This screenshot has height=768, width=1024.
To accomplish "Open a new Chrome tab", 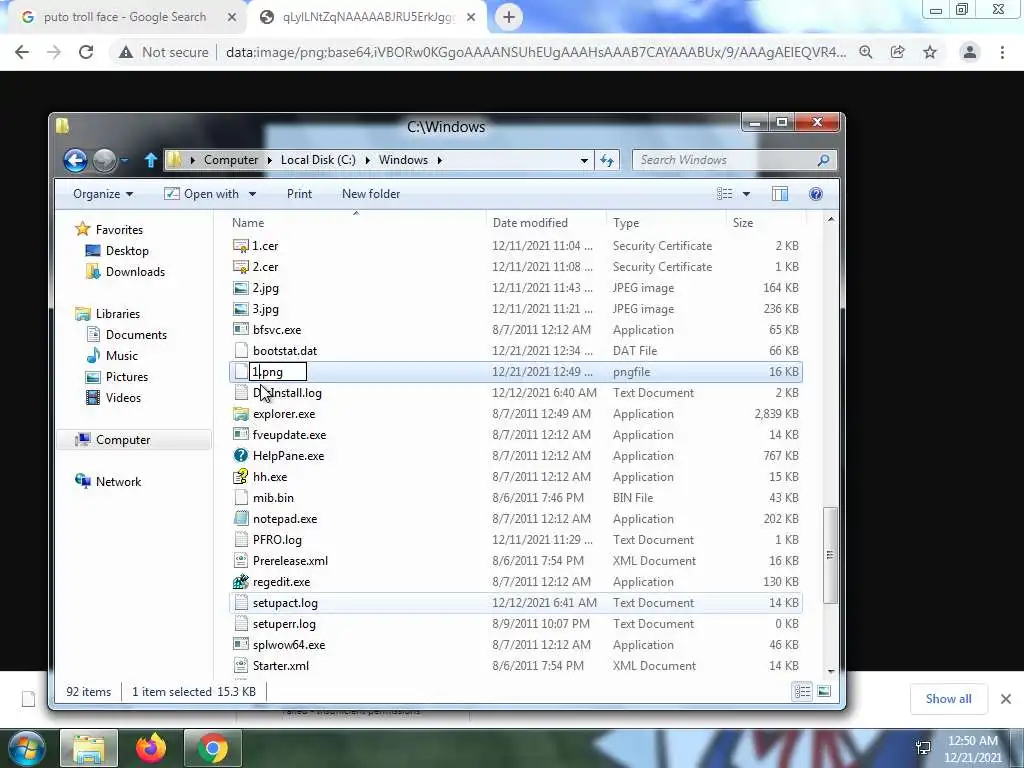I will 509,17.
